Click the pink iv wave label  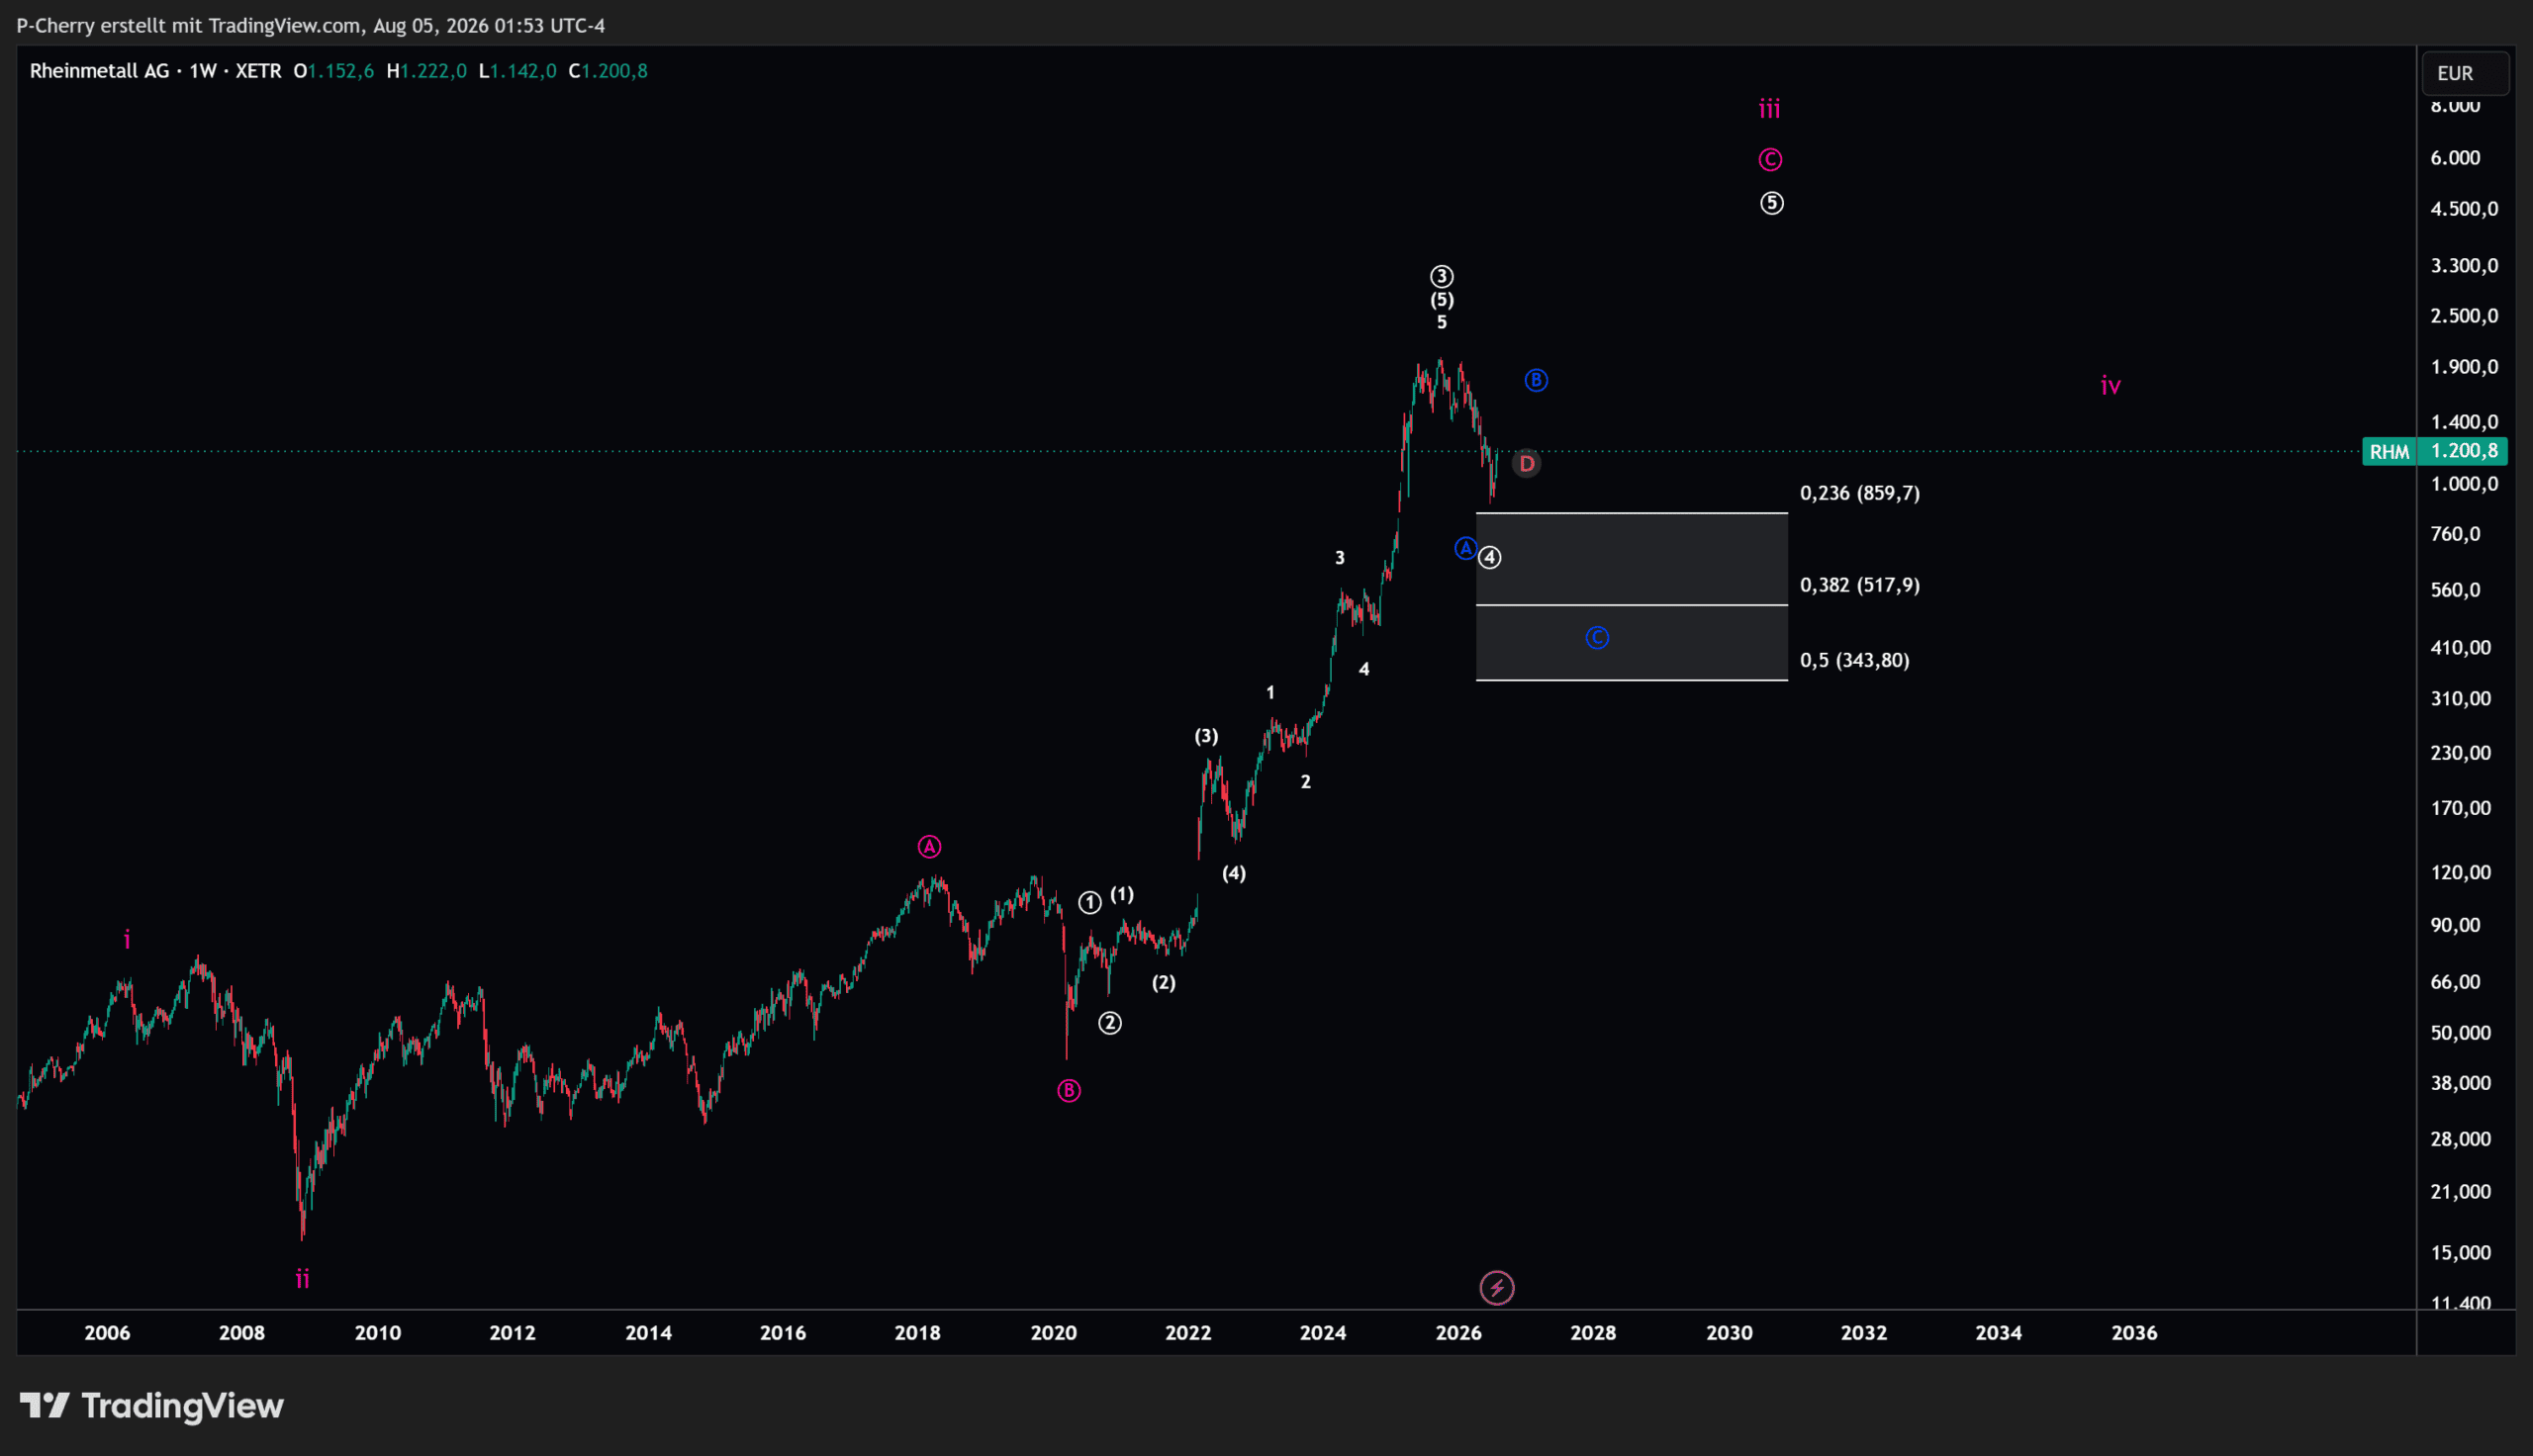point(2110,386)
